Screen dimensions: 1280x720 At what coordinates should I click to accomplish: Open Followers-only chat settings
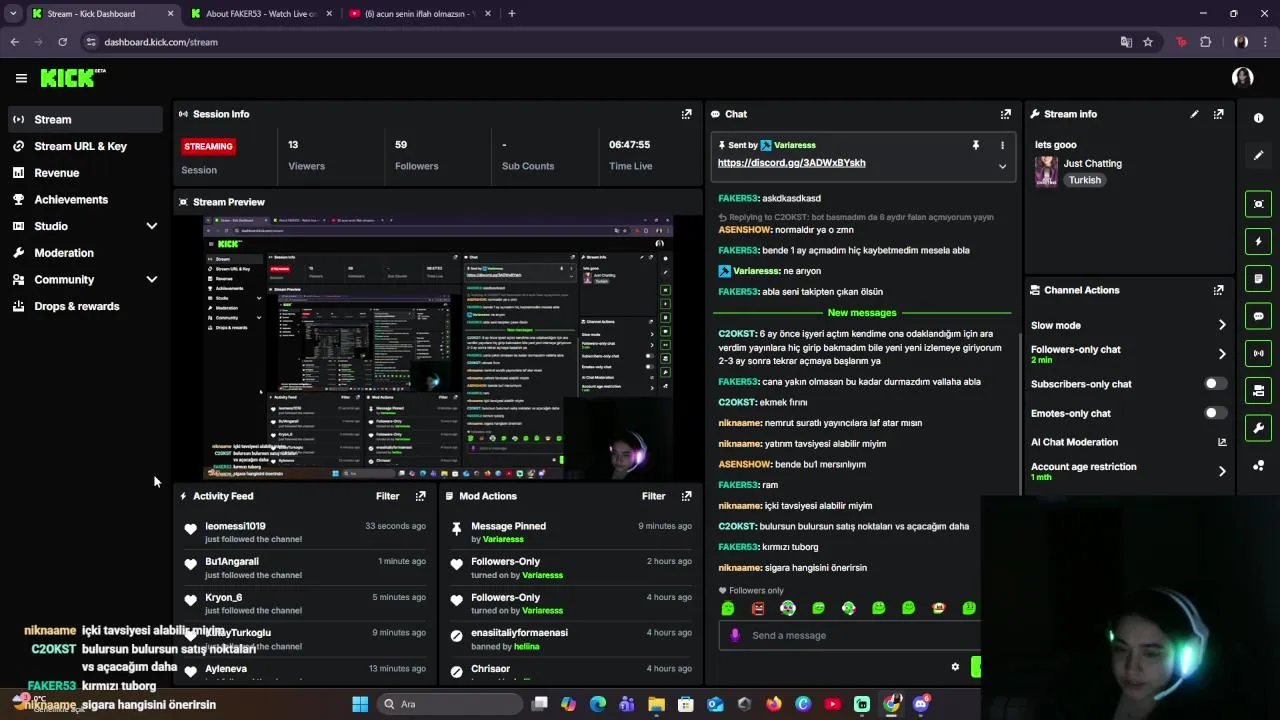1128,354
